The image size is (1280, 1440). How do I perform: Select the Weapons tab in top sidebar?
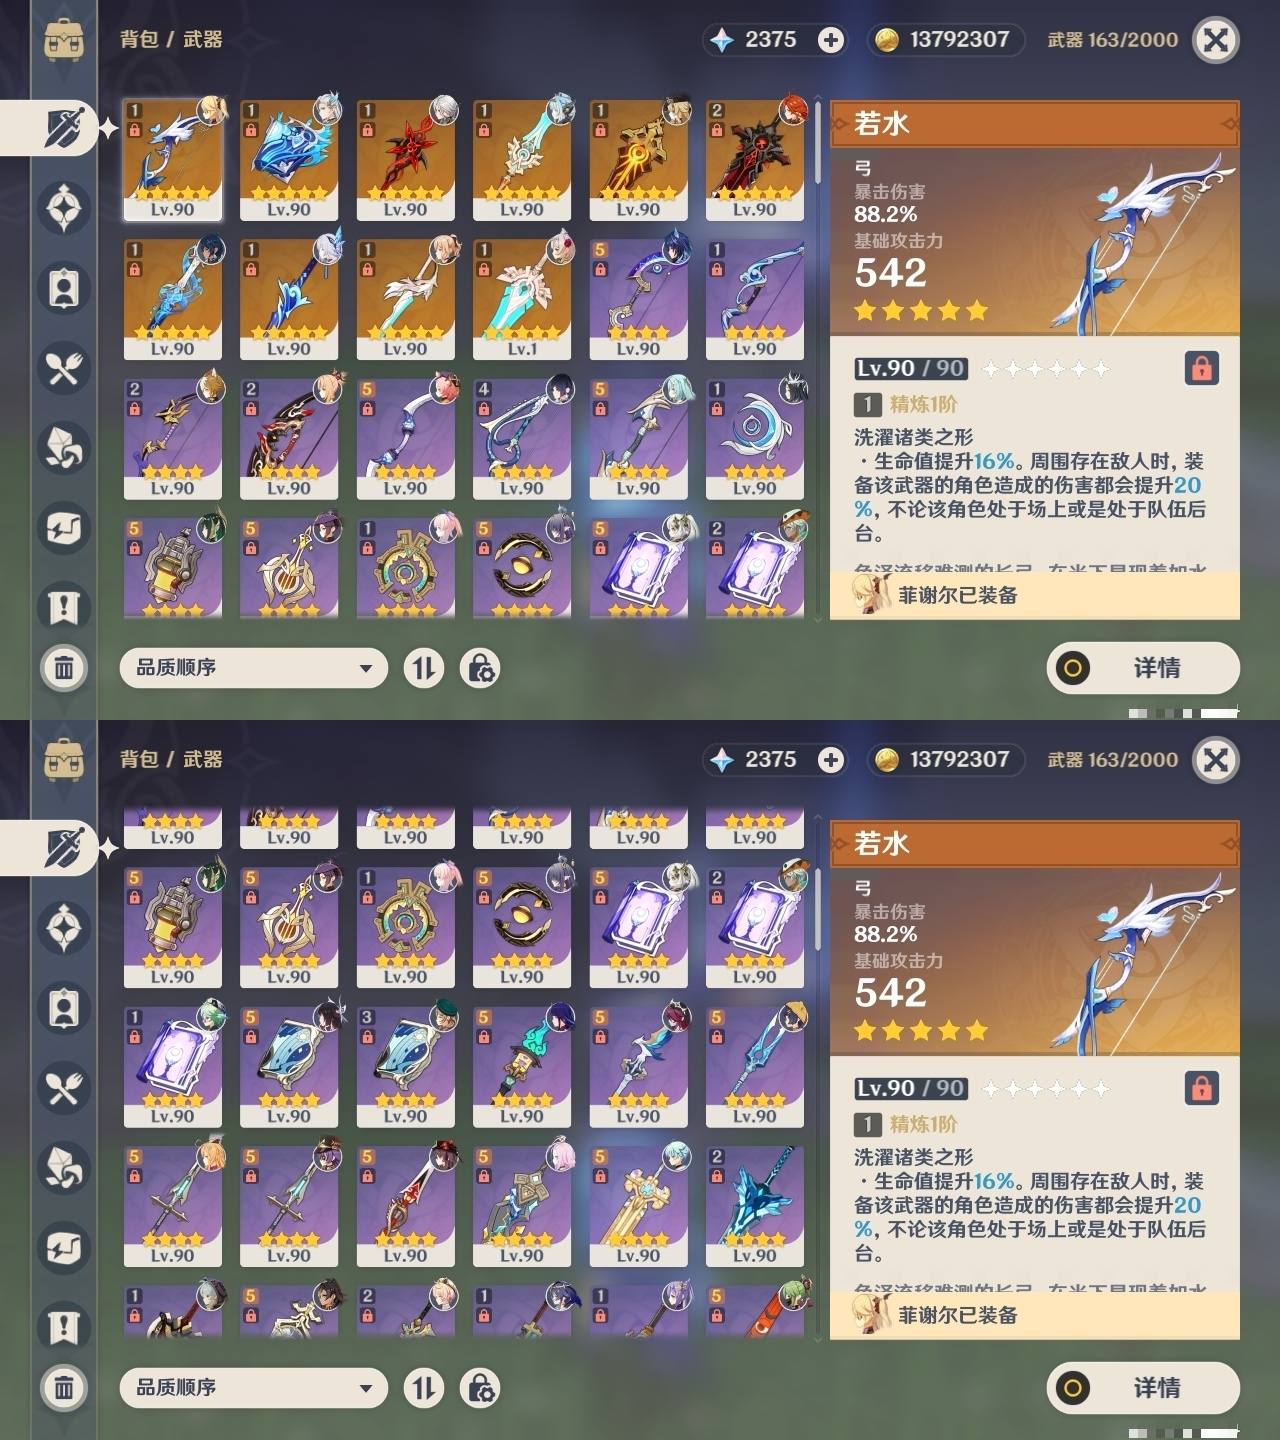(x=64, y=128)
